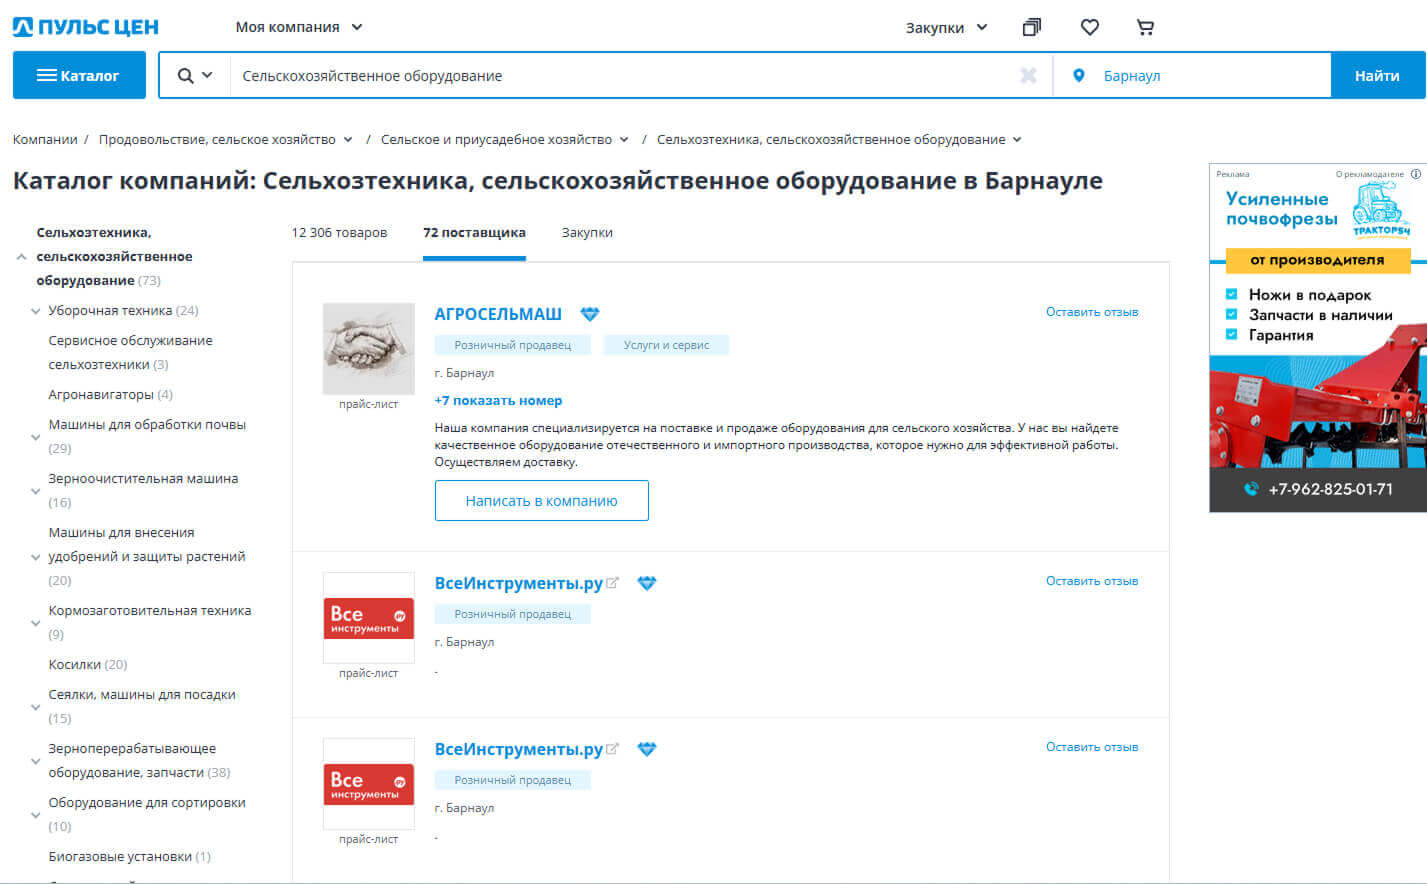Open 'Сельское и приусадебное хозяйство' breadcrumb dropdown
The height and width of the screenshot is (884, 1427).
624,140
